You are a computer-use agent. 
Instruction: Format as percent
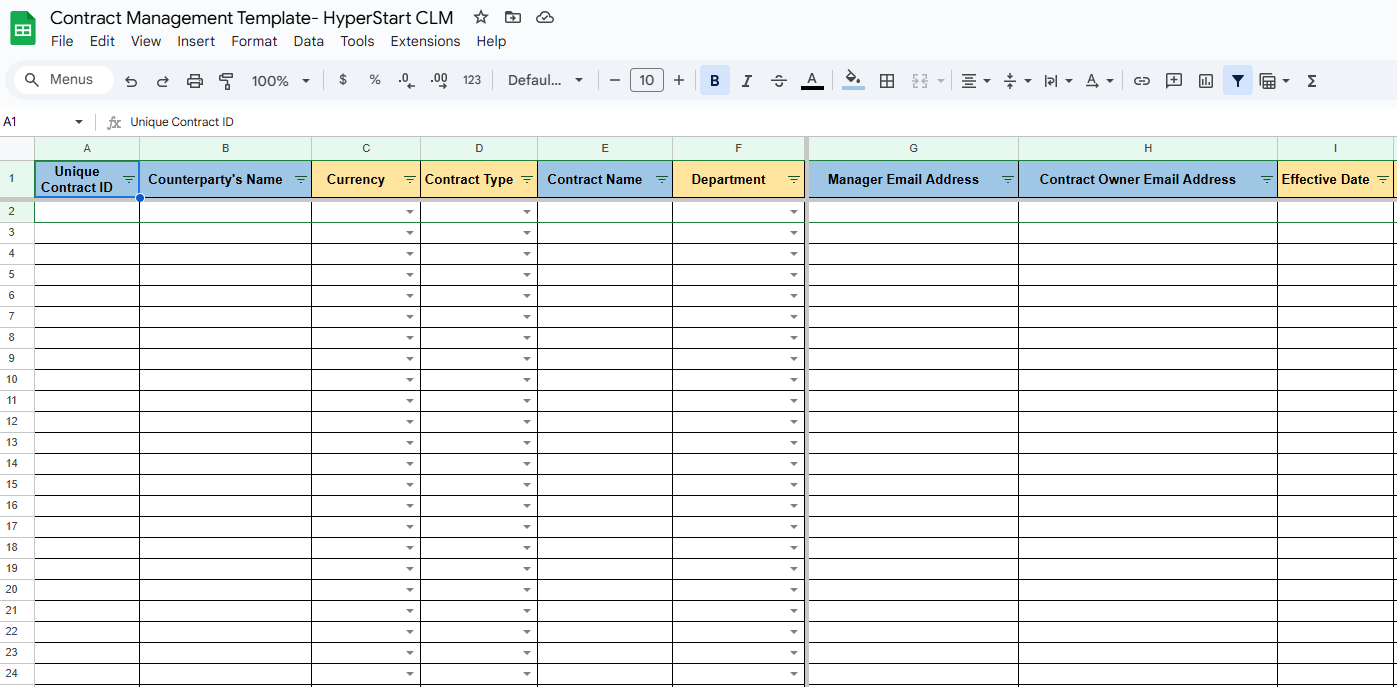375,80
